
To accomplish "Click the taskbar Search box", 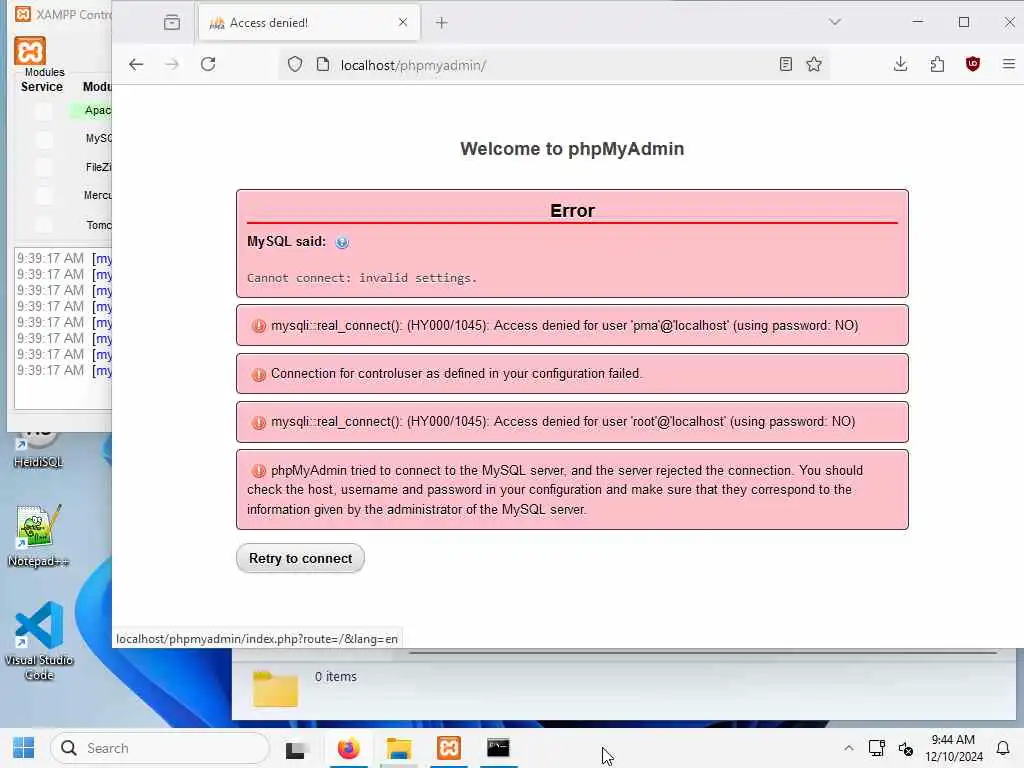I will 160,748.
